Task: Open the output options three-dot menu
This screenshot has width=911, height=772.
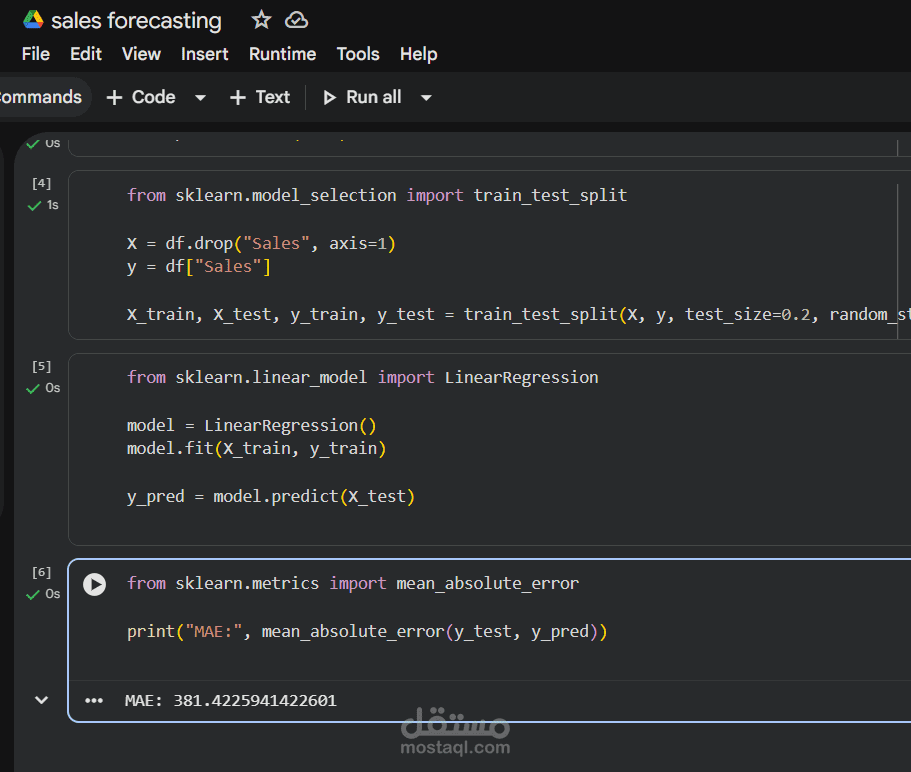Action: 94,701
